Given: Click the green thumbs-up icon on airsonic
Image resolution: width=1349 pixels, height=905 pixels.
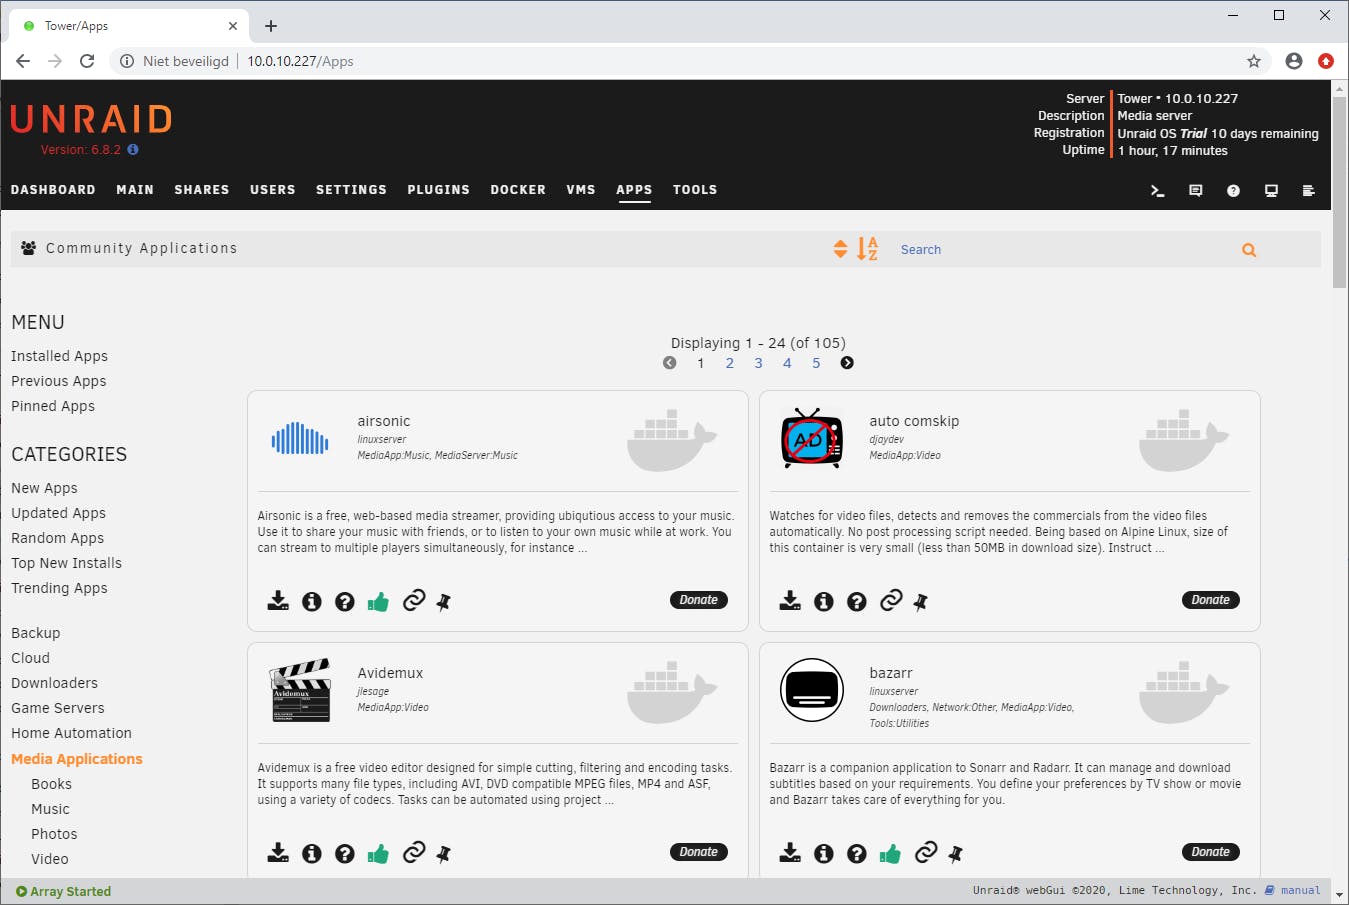Looking at the screenshot, I should [x=378, y=601].
